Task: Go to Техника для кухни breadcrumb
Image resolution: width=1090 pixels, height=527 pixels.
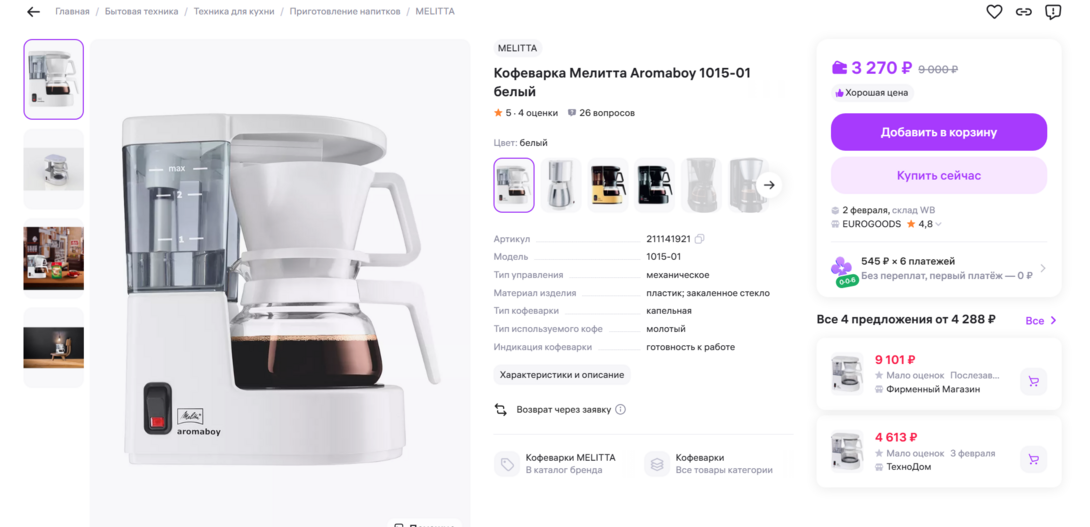Action: (235, 12)
